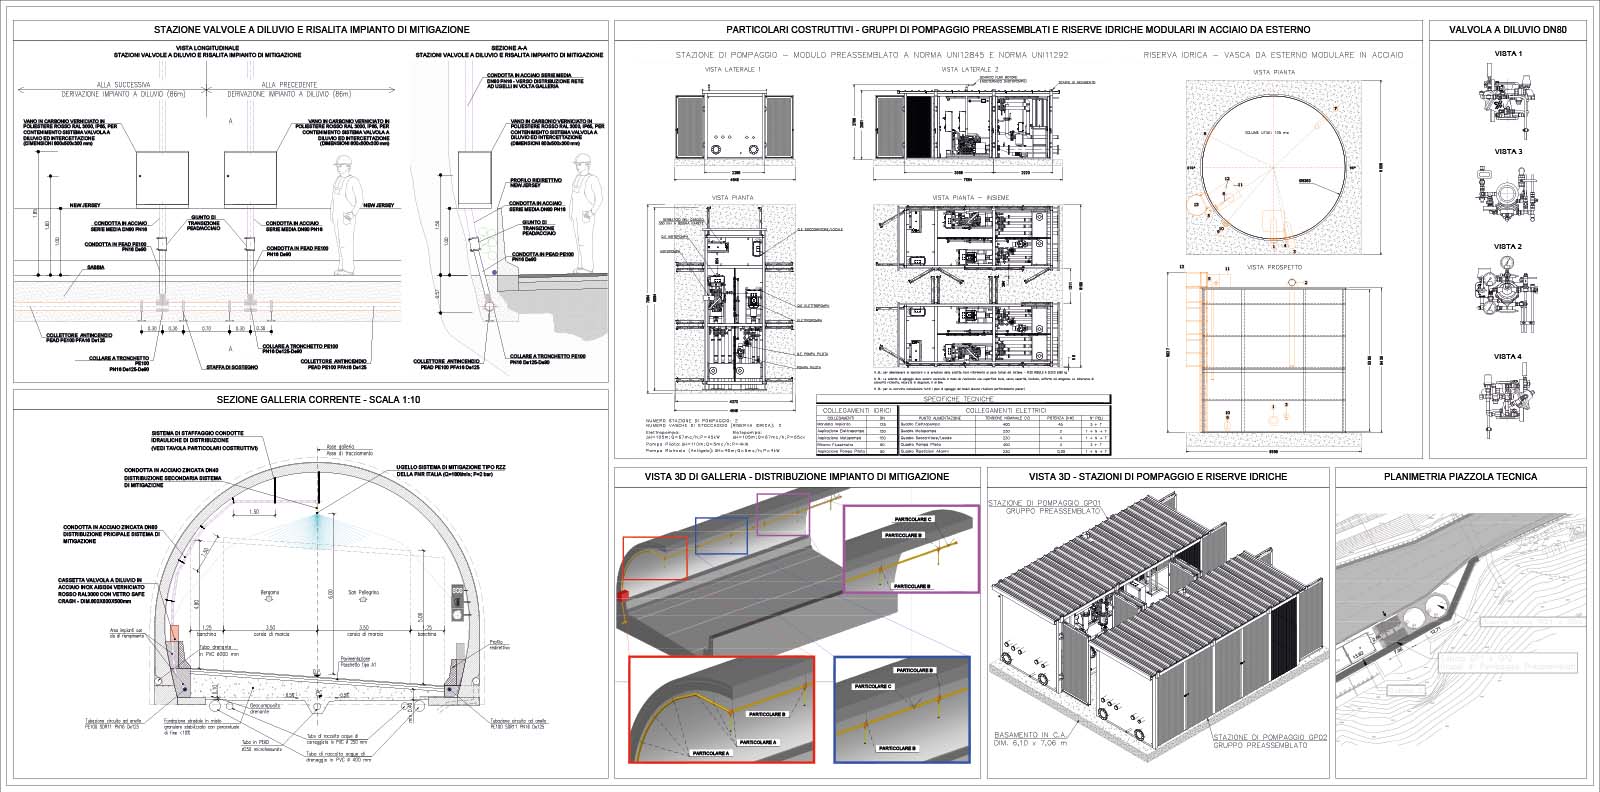Click the 'VISTA 2' valve label

coord(1508,247)
